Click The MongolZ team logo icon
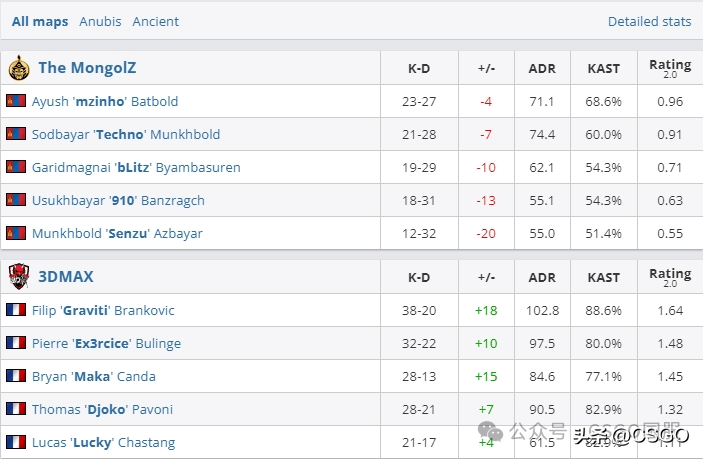 (19, 68)
